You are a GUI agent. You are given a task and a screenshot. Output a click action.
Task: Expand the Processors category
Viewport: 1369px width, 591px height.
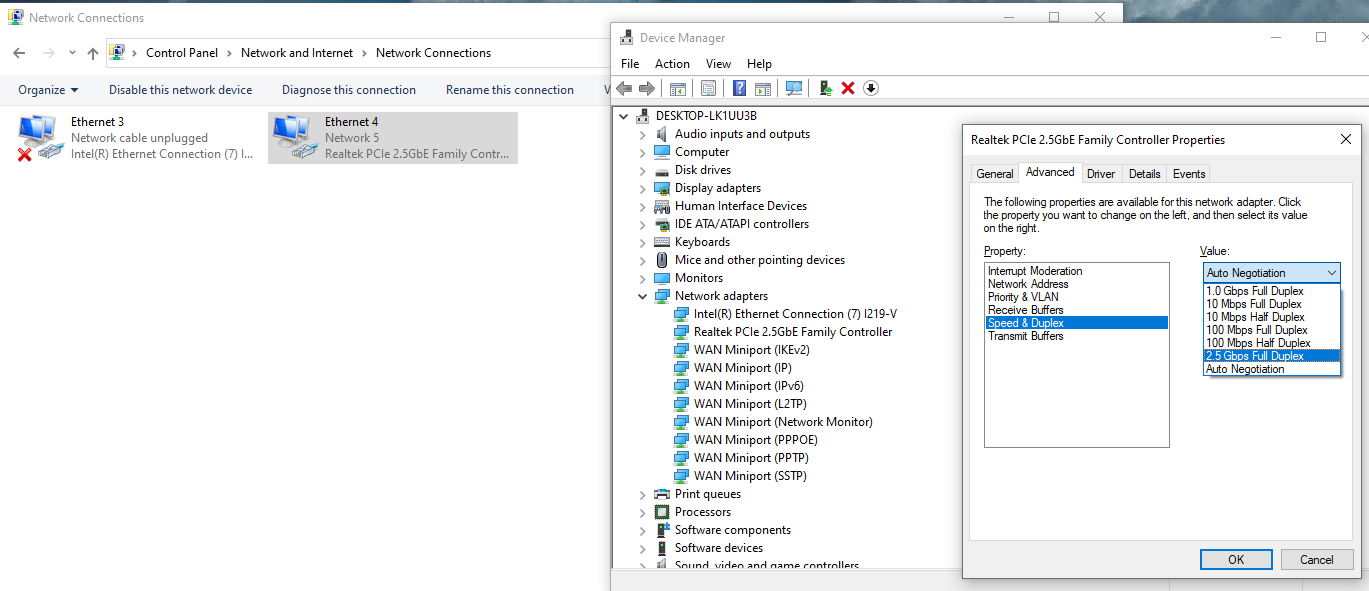(x=643, y=512)
